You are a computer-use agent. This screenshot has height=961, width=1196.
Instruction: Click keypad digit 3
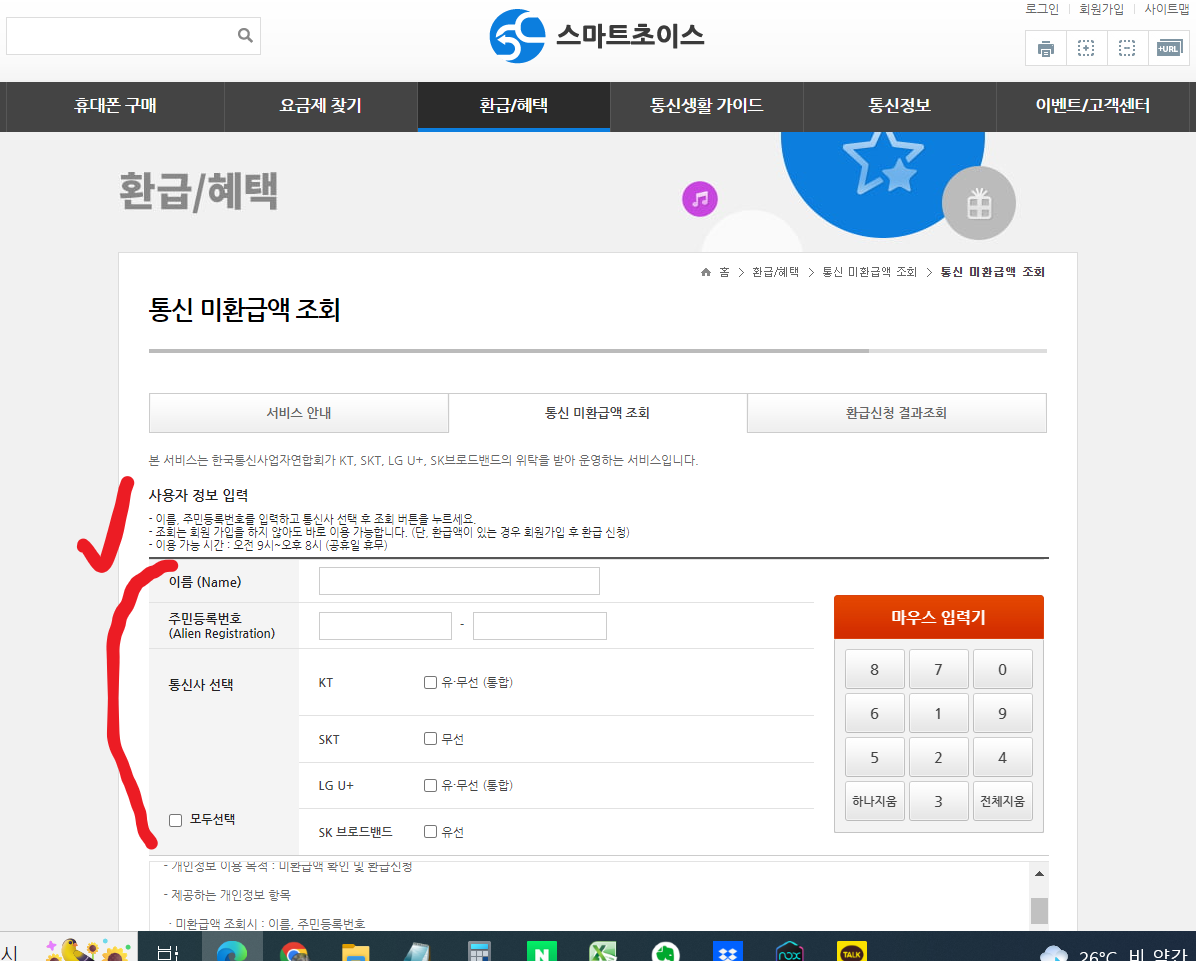(x=939, y=801)
